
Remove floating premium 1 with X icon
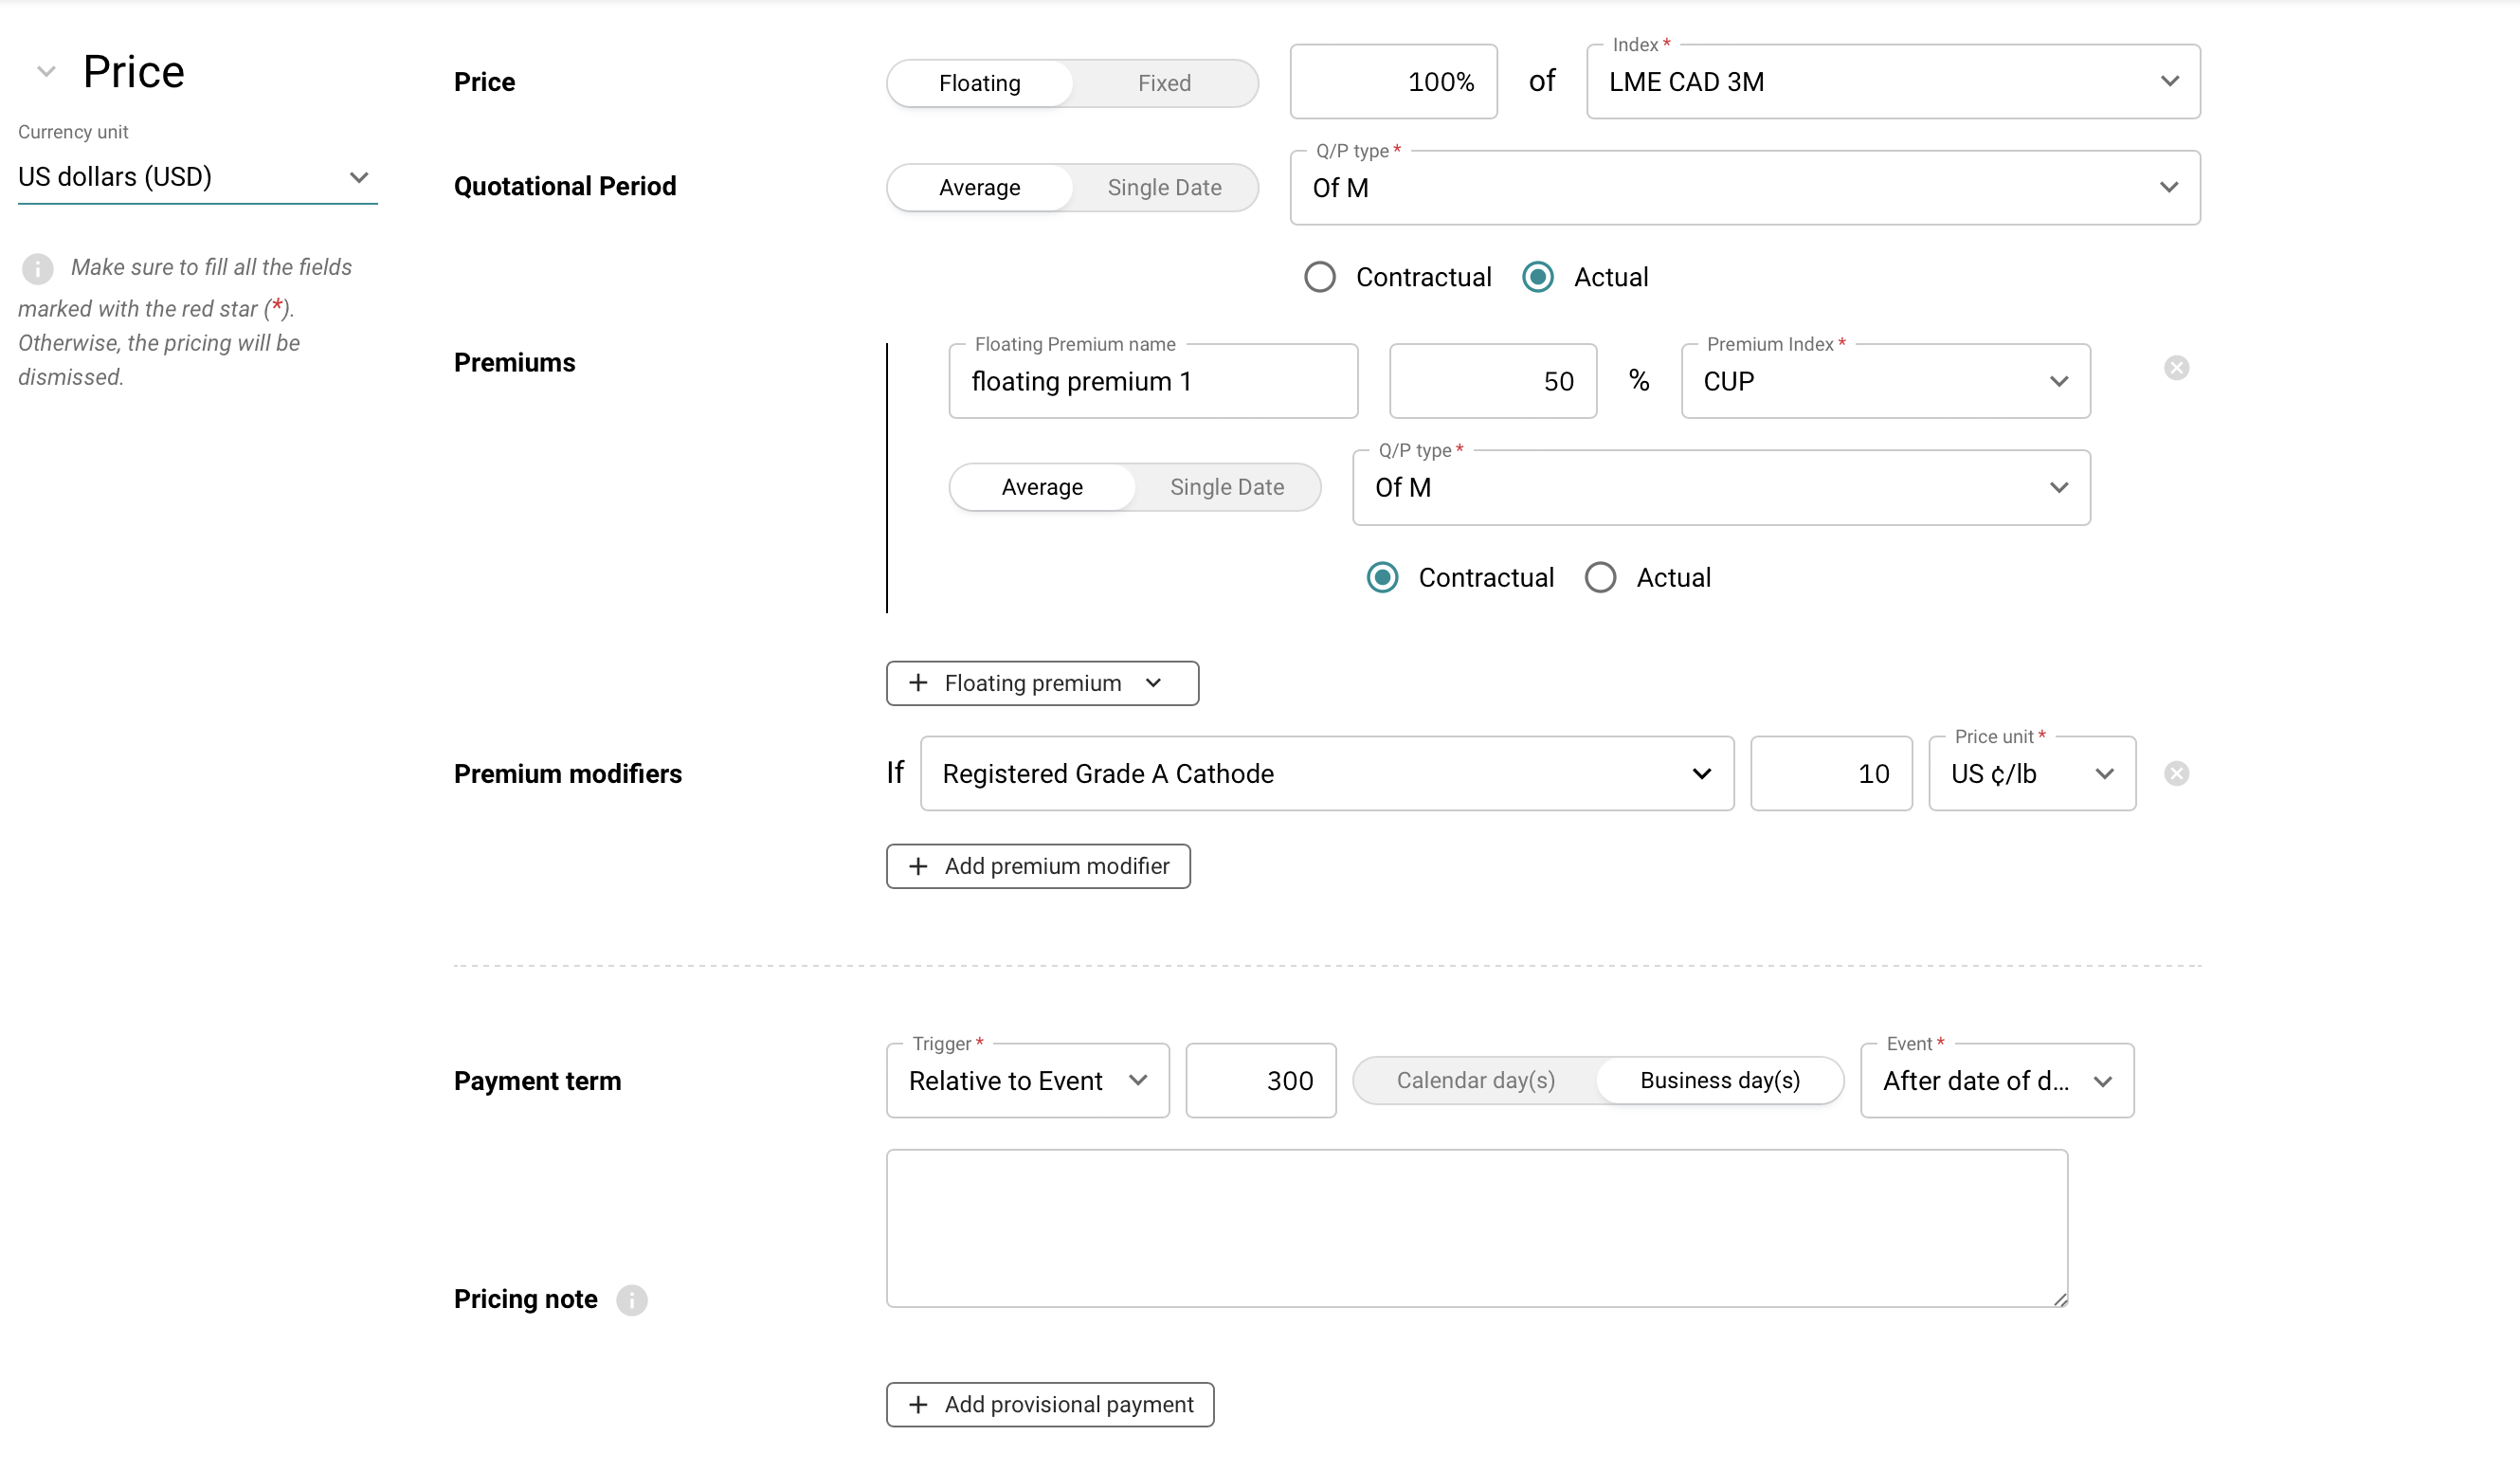click(x=2176, y=368)
